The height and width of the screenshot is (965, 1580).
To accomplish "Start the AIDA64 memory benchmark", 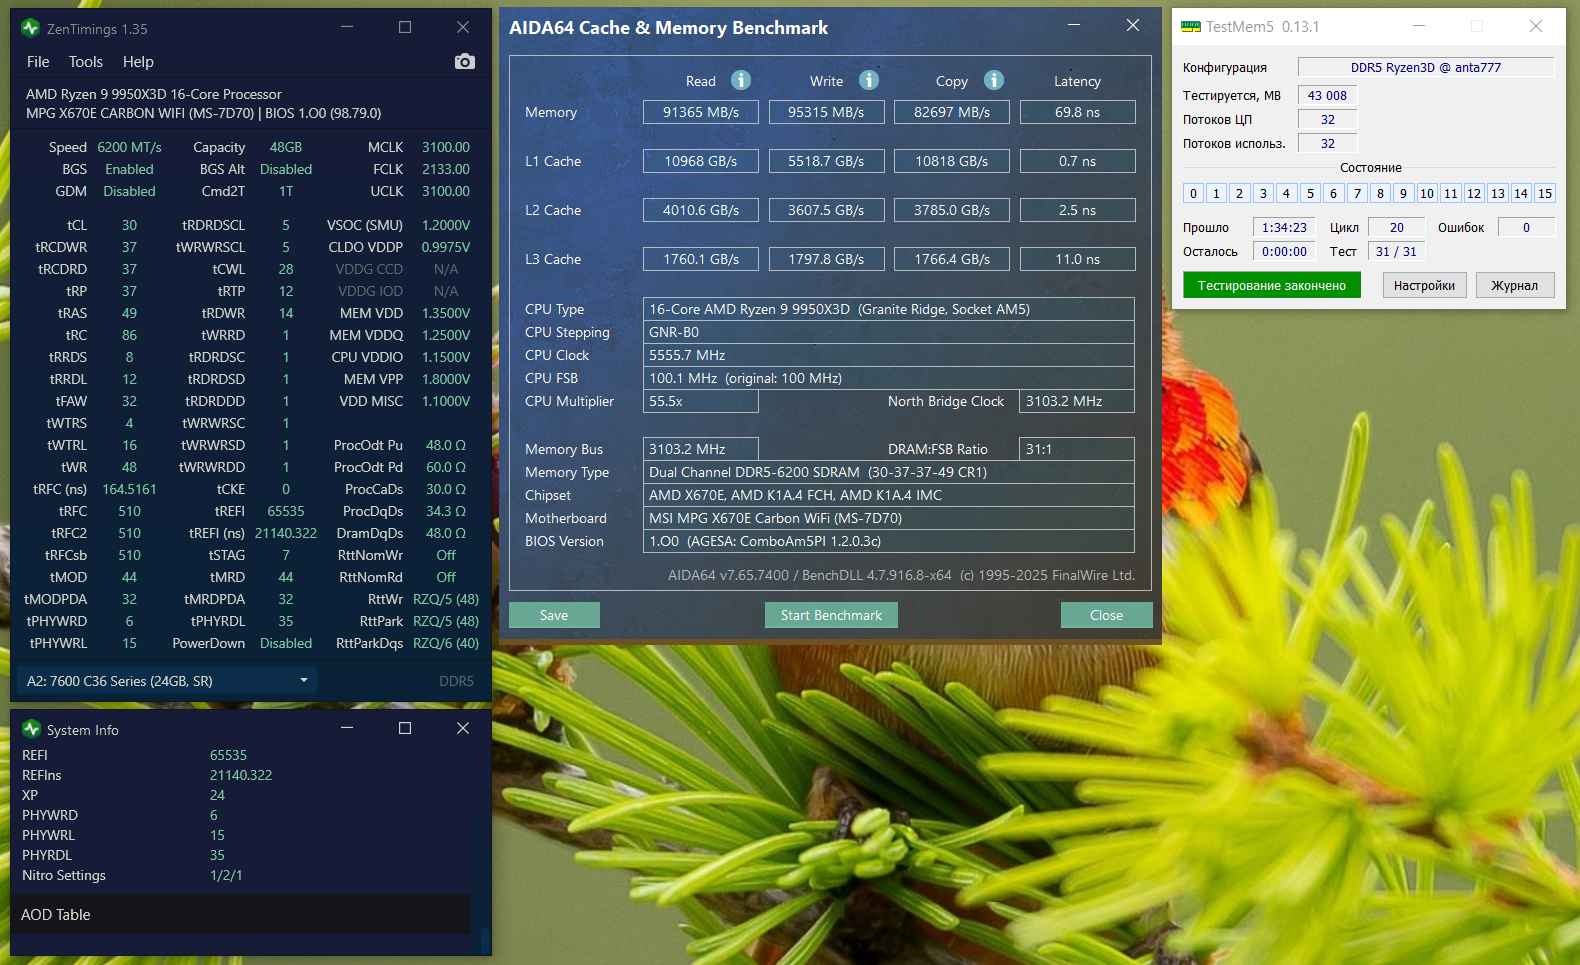I will coord(831,615).
